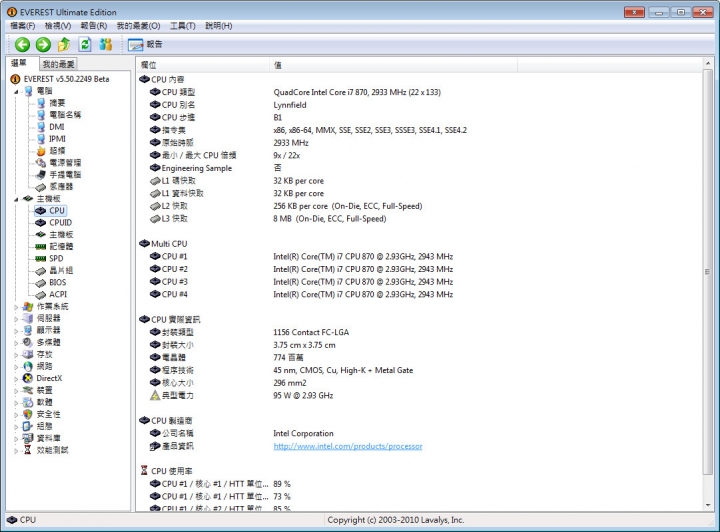Switch to the 選單 sidebar tab

[x=20, y=63]
